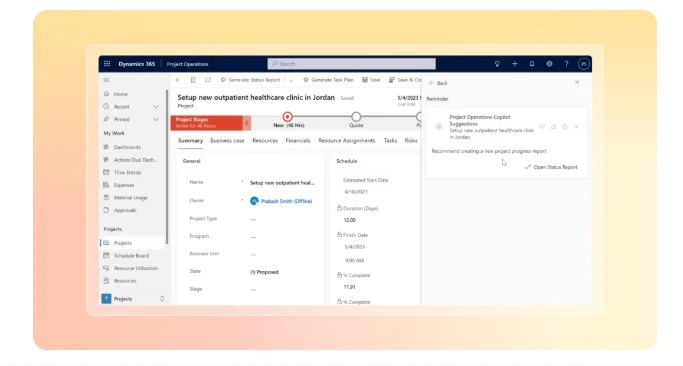Switch to the Business case tab
683x366 pixels.
227,141
